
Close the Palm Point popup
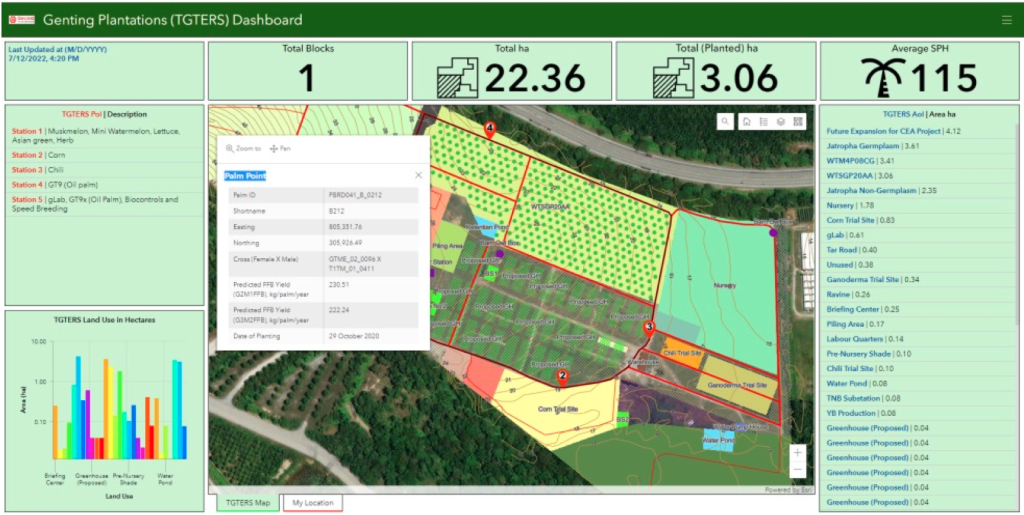(419, 175)
